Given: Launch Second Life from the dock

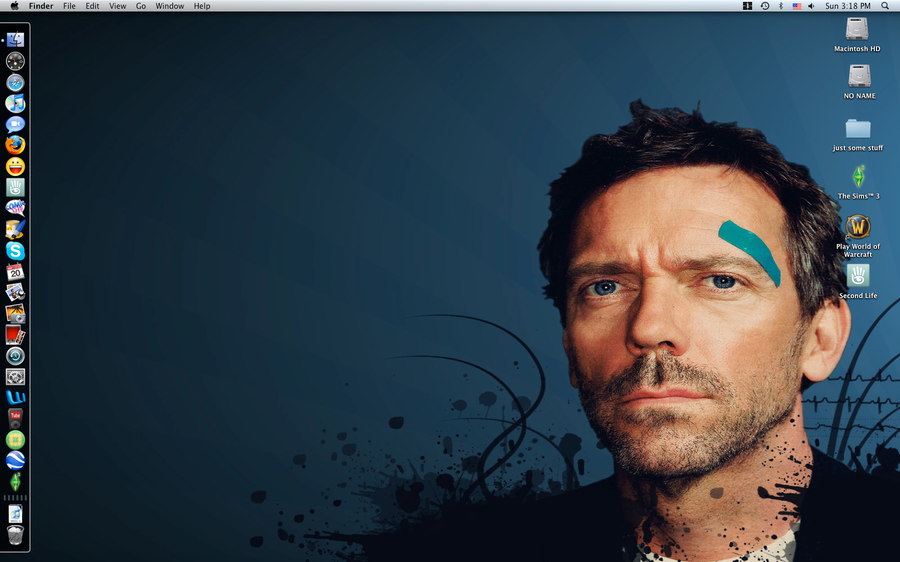Looking at the screenshot, I should point(15,187).
